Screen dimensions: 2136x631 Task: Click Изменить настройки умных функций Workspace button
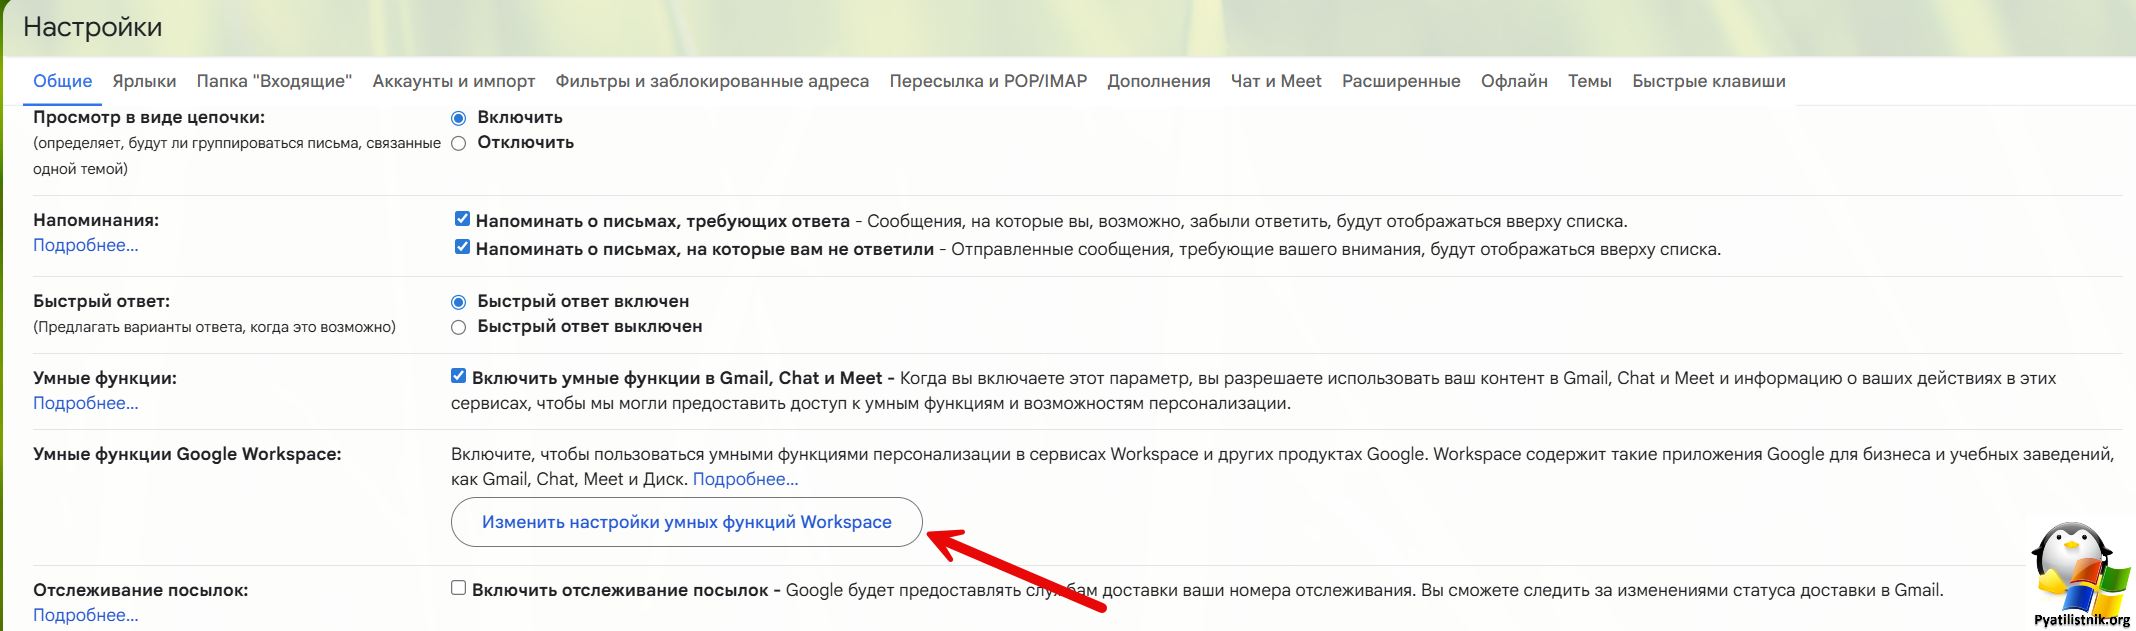click(686, 522)
